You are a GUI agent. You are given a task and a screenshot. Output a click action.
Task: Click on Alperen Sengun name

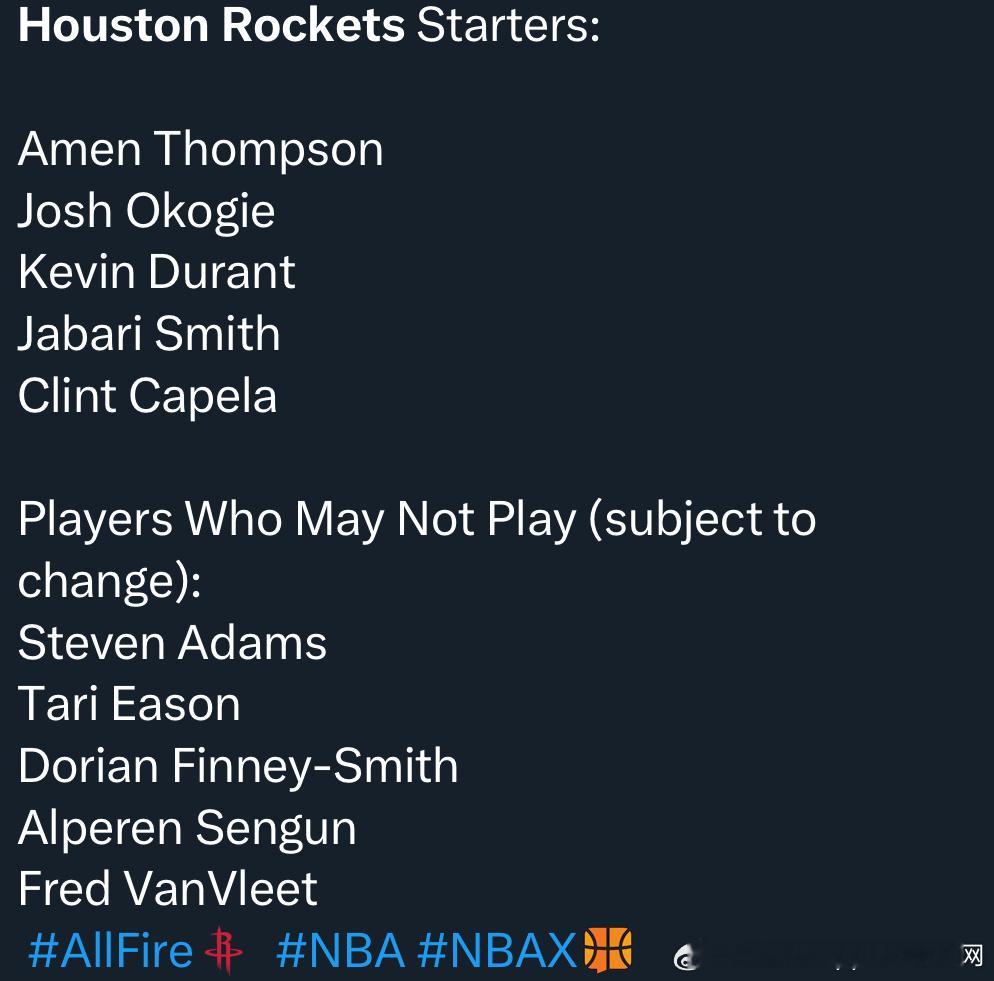(187, 828)
